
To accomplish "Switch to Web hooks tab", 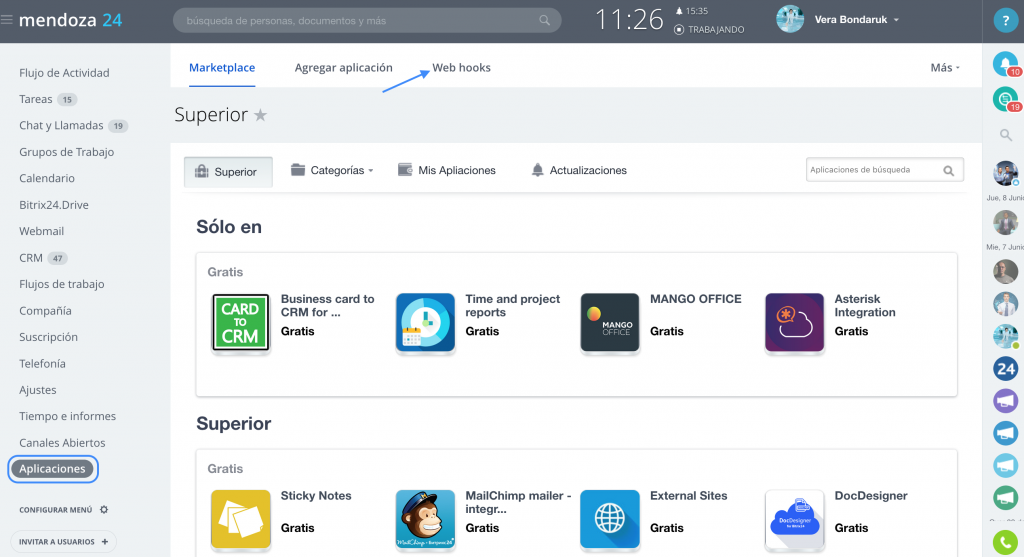I will point(461,67).
